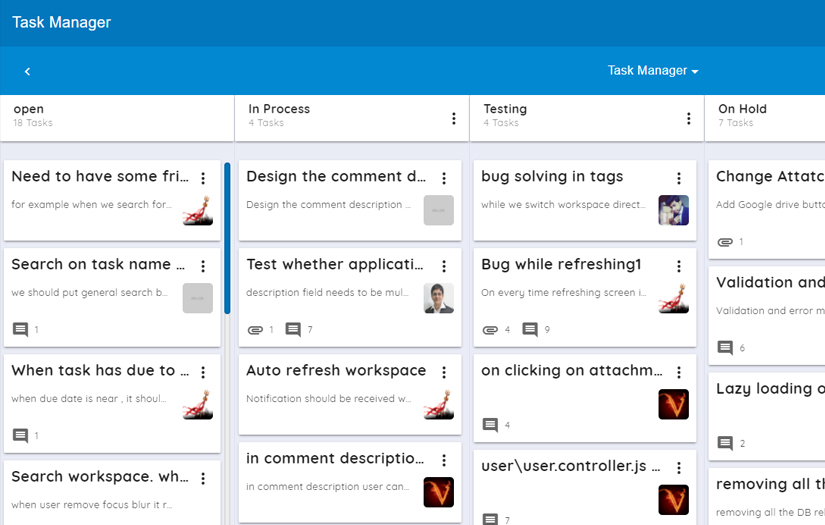Click comment icon on 'on clicking on attachm...' card
Image resolution: width=825 pixels, height=525 pixels.
(490, 425)
